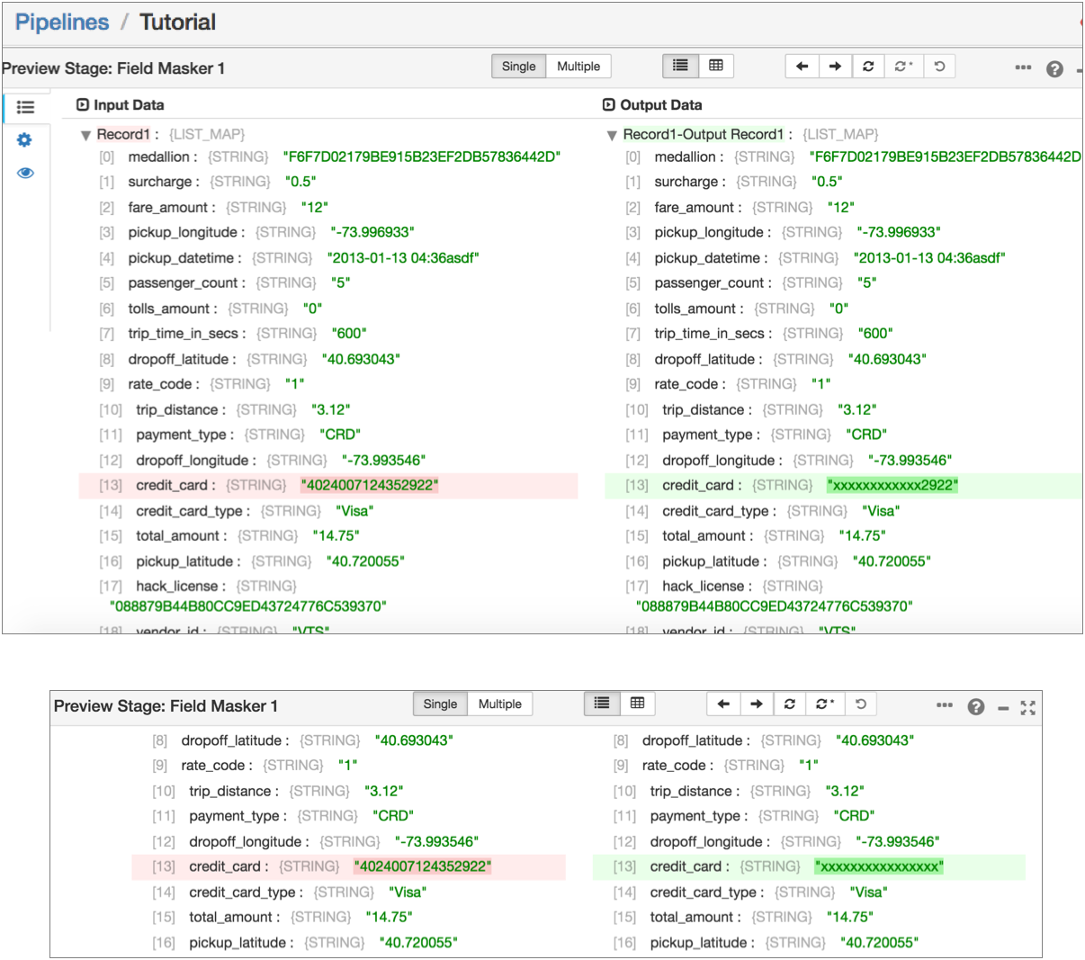Switch upper preview panel to list view

tap(681, 66)
